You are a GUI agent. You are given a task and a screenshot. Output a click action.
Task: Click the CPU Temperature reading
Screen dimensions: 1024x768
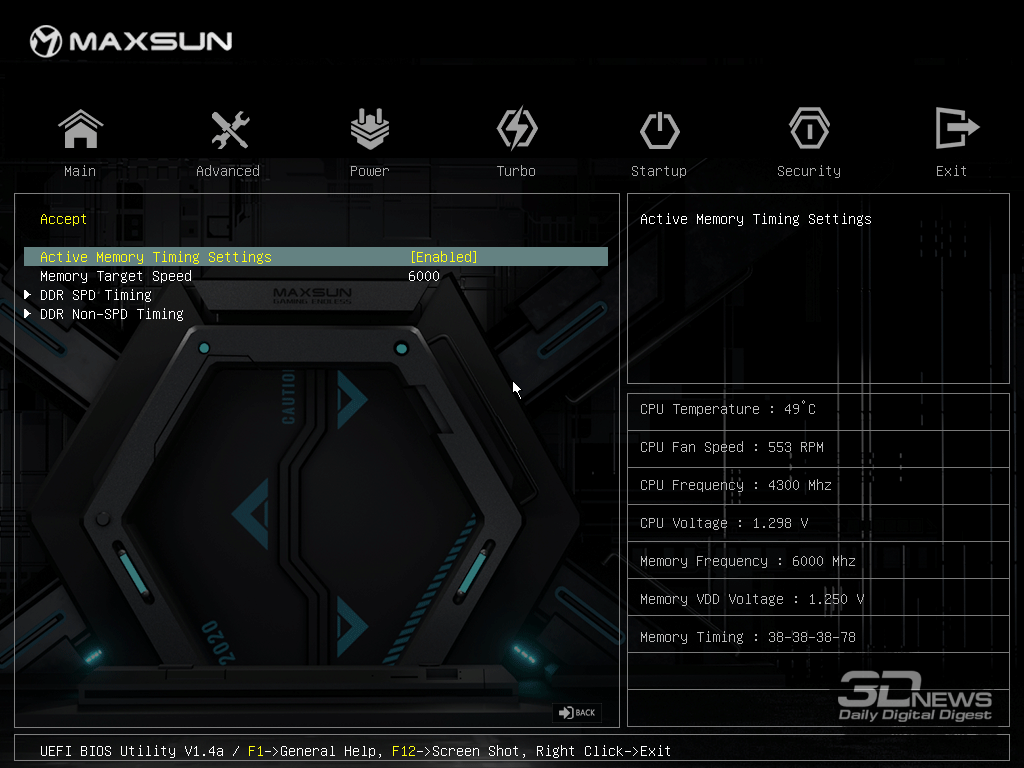[728, 409]
